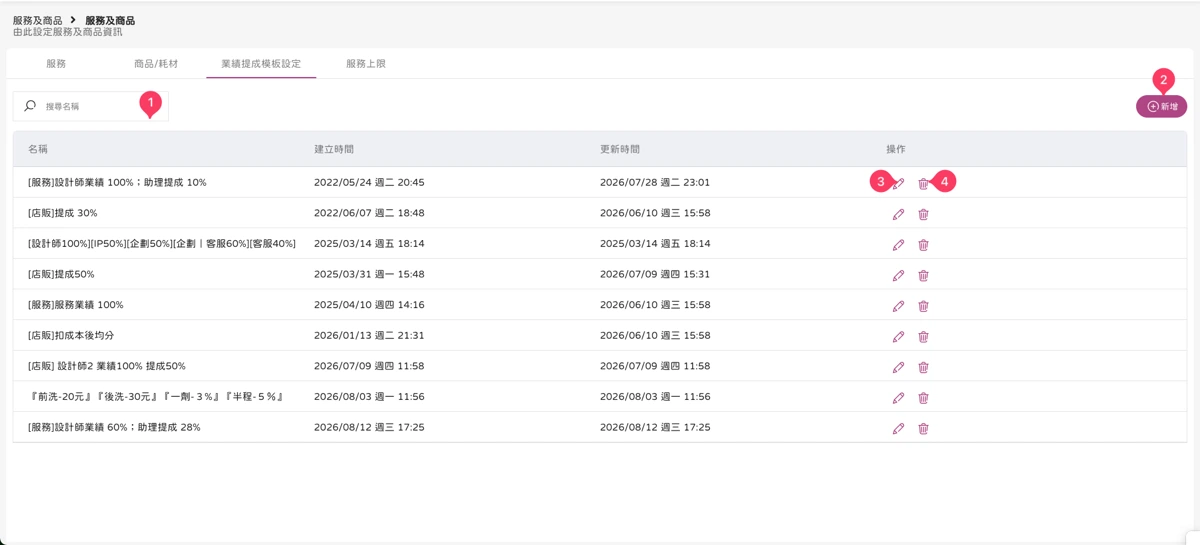1200x545 pixels.
Task: Delete the [店販]提成 30% template
Action: [x=923, y=214]
